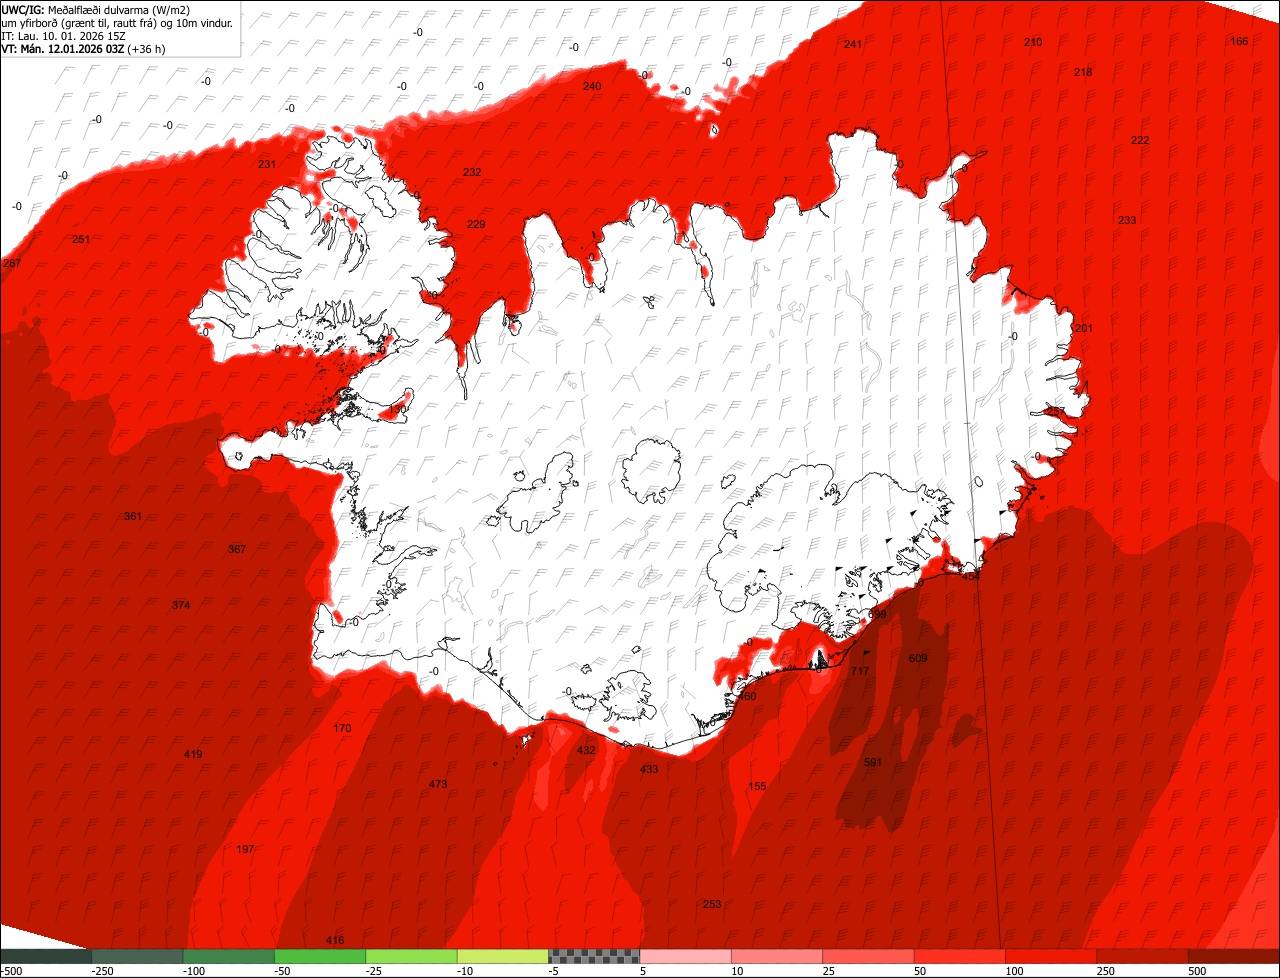The width and height of the screenshot is (1280, 978).
Task: Click the checkered legend swatch between -5 and 5
Action: pos(594,956)
